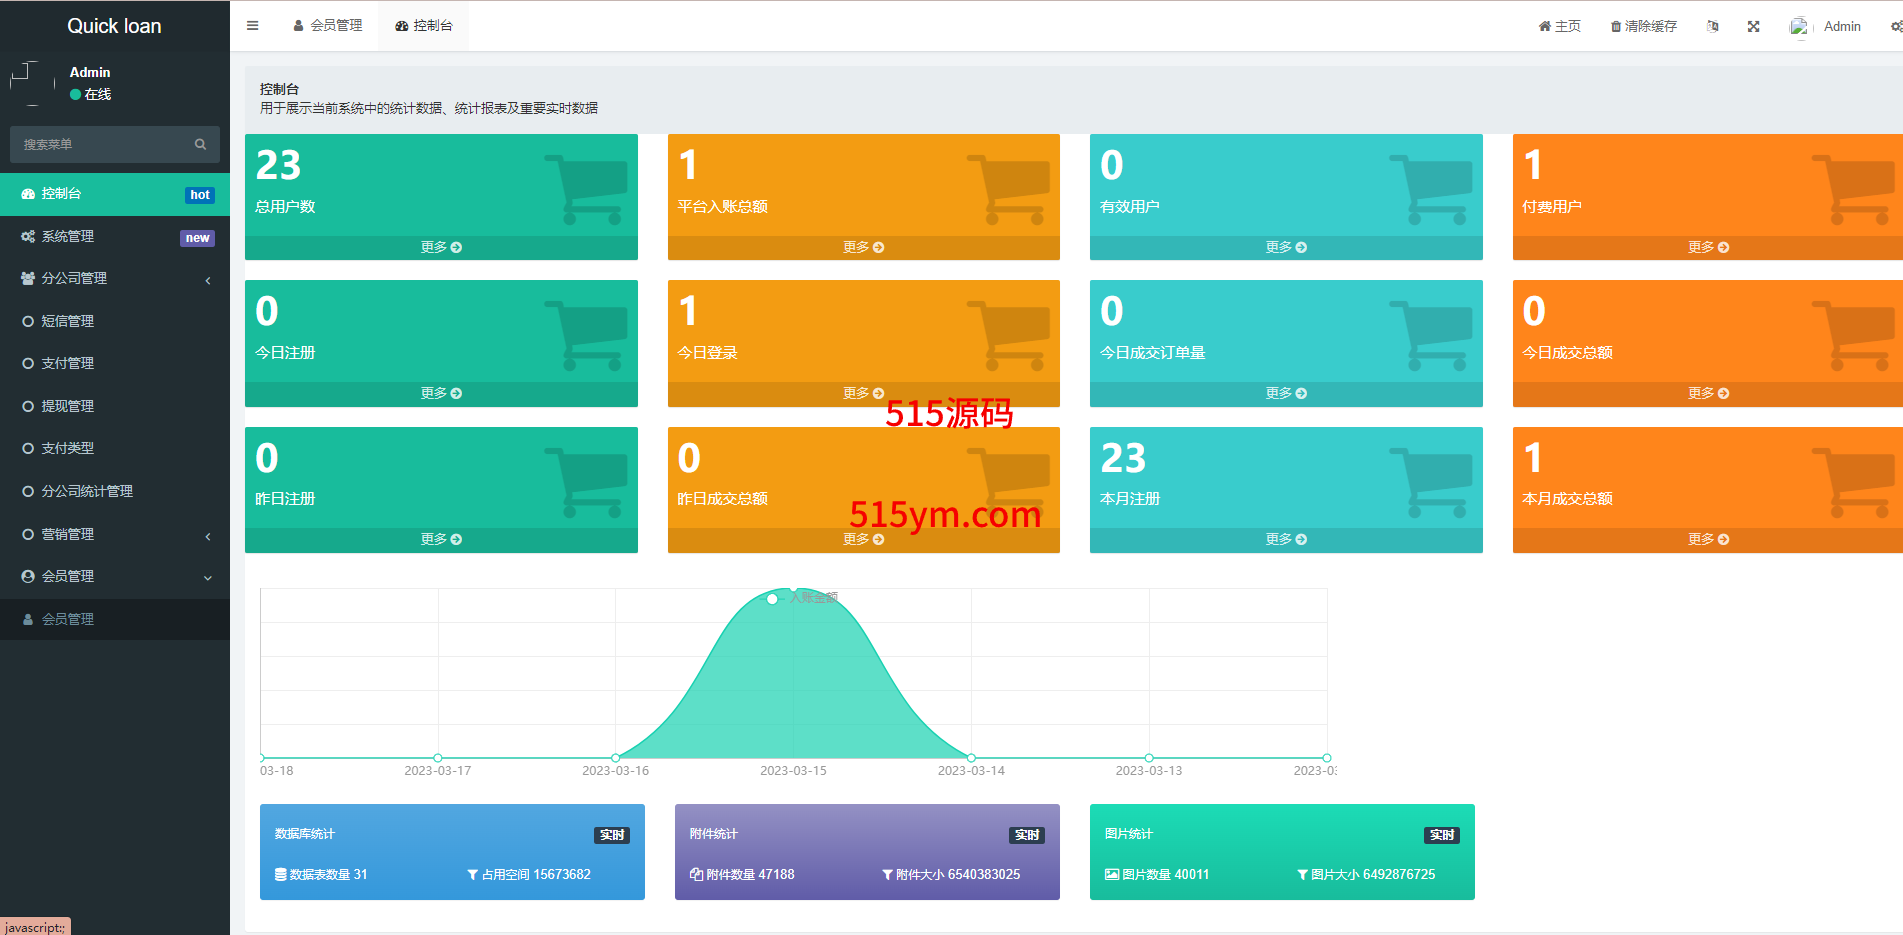
Task: Click 更多 under the 平台入账总额 card
Action: click(x=863, y=247)
